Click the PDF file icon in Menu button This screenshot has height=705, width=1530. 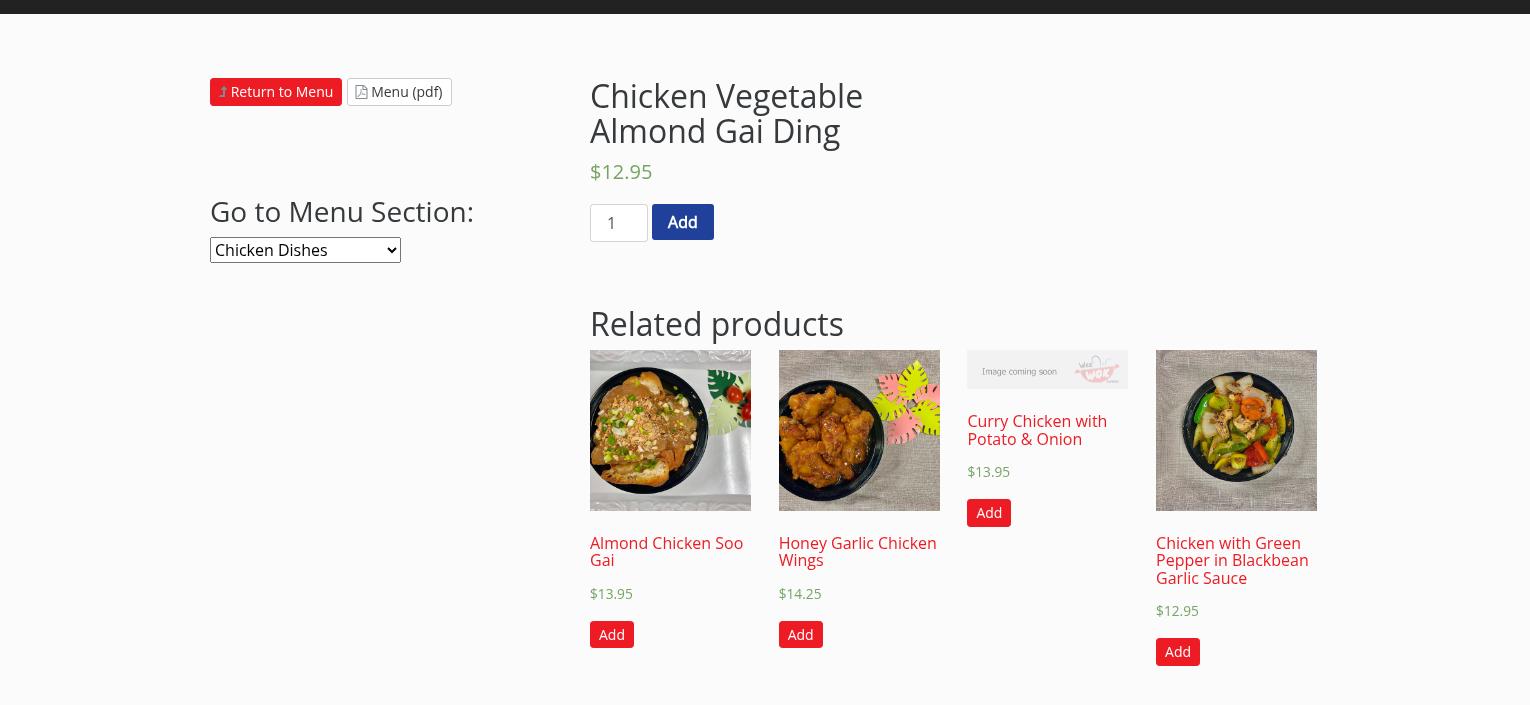[361, 92]
